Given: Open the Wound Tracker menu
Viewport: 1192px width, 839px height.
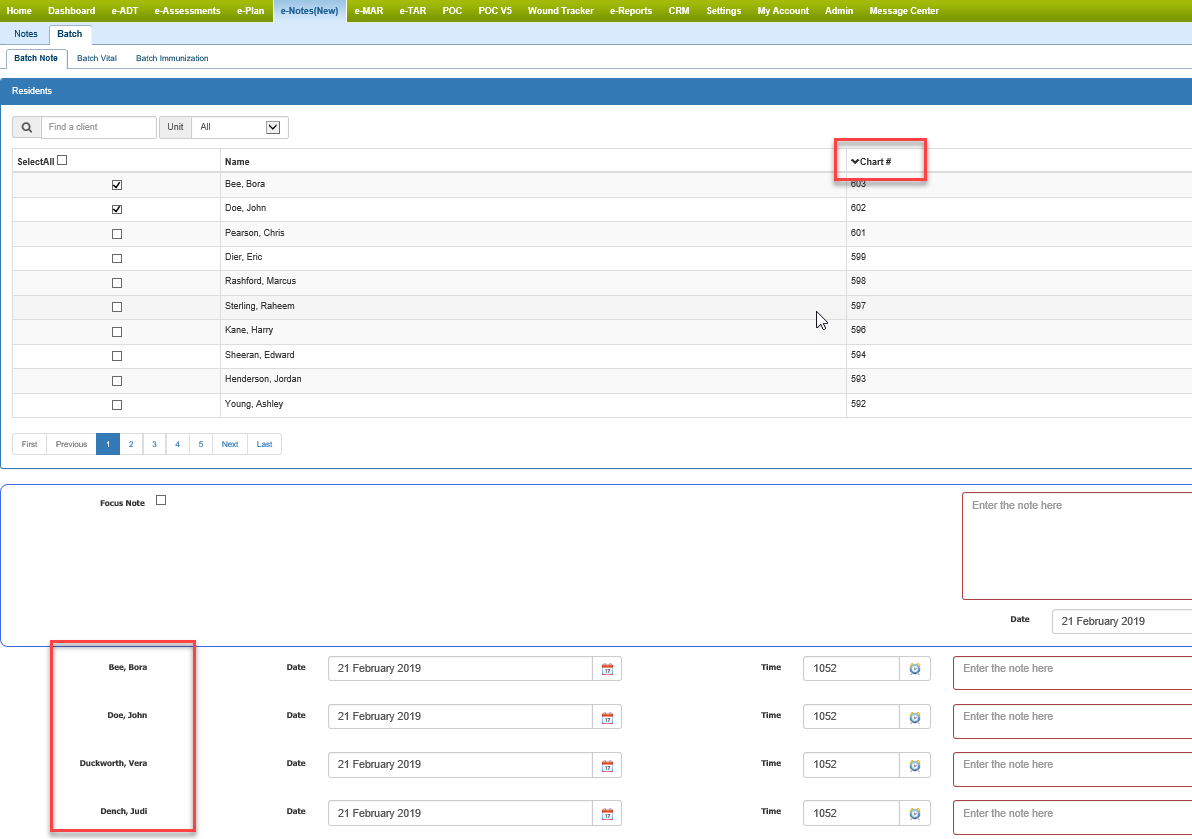Looking at the screenshot, I should pos(560,11).
